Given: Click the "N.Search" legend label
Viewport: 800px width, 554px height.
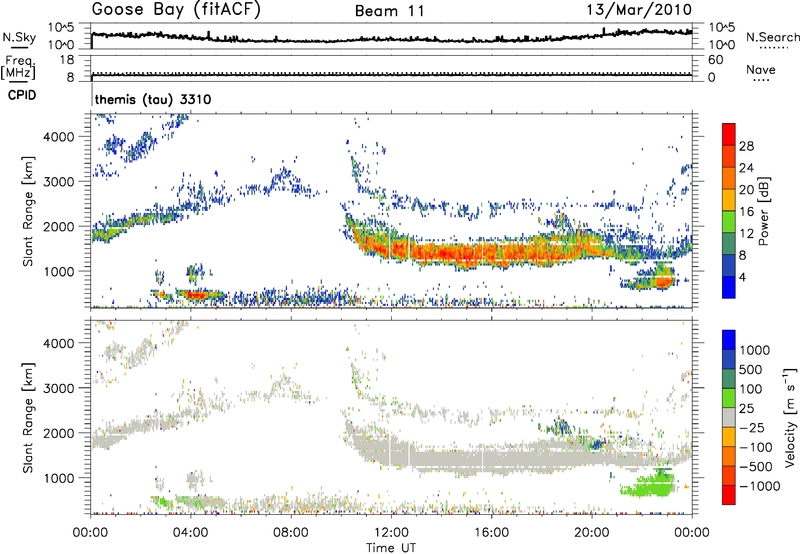Looking at the screenshot, I should (x=772, y=37).
